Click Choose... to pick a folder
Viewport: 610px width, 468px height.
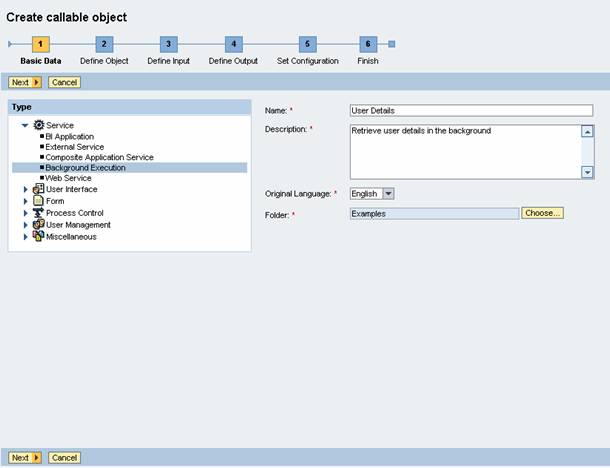point(542,213)
